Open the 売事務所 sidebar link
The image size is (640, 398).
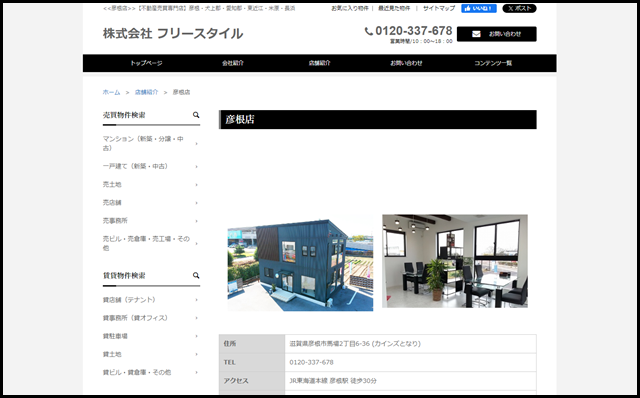(115, 221)
